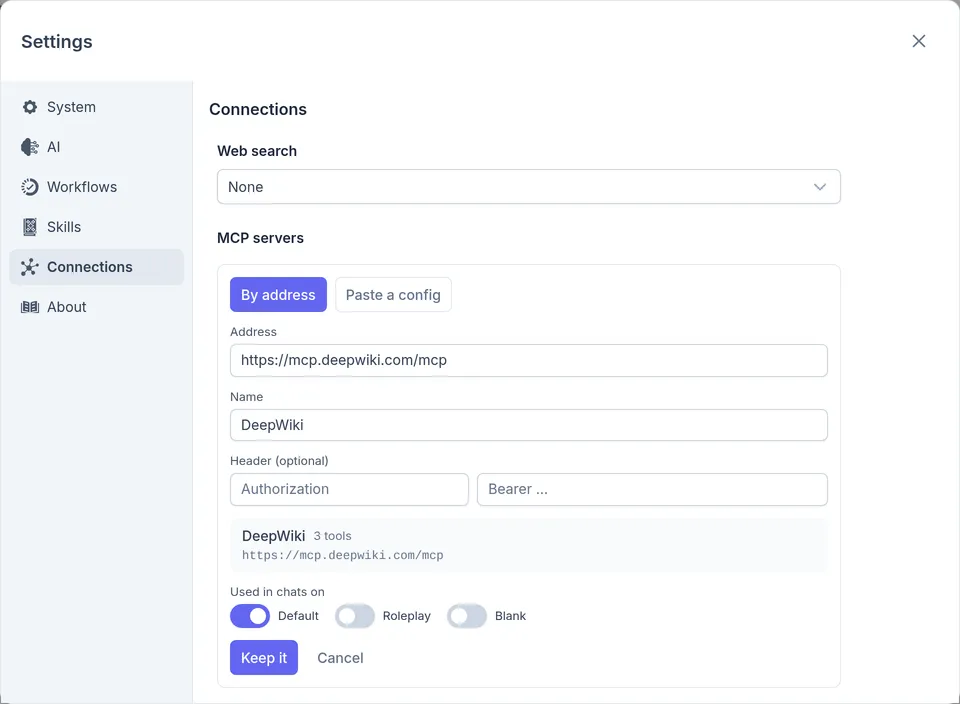960x704 pixels.
Task: Click the Settings dialog title
Action: (57, 42)
